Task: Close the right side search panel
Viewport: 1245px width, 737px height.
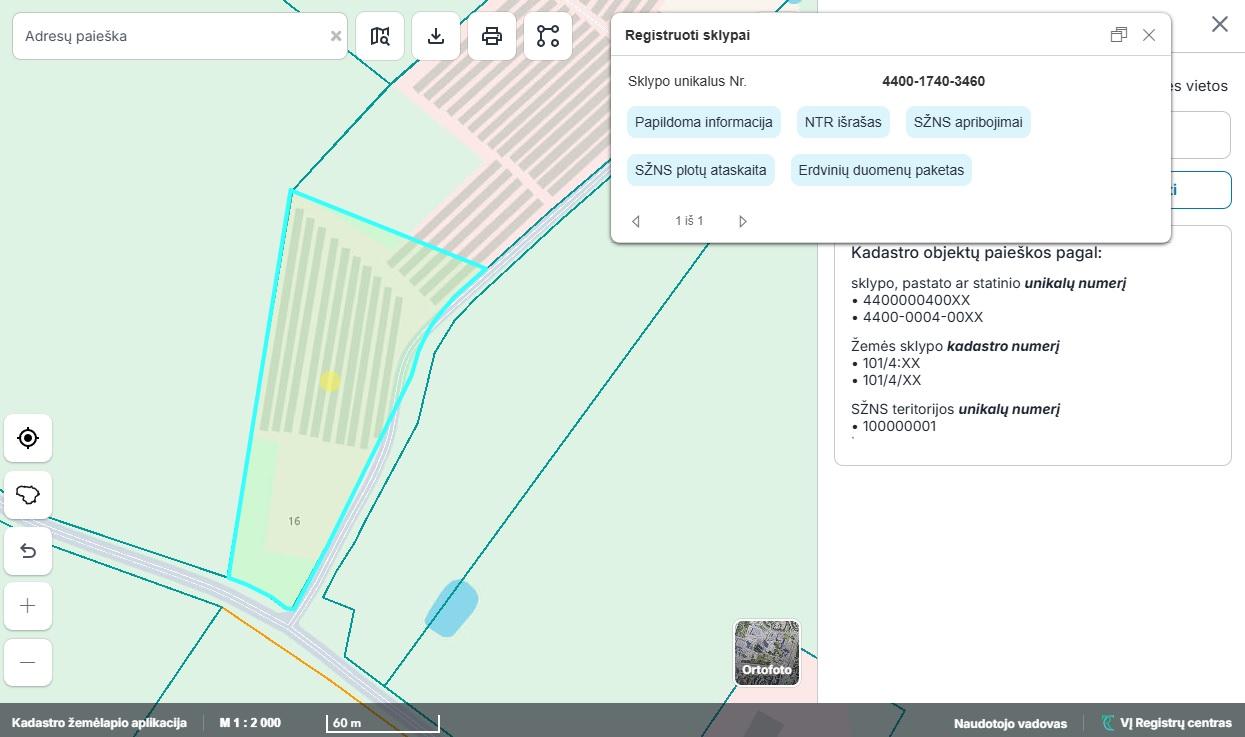Action: coord(1220,24)
